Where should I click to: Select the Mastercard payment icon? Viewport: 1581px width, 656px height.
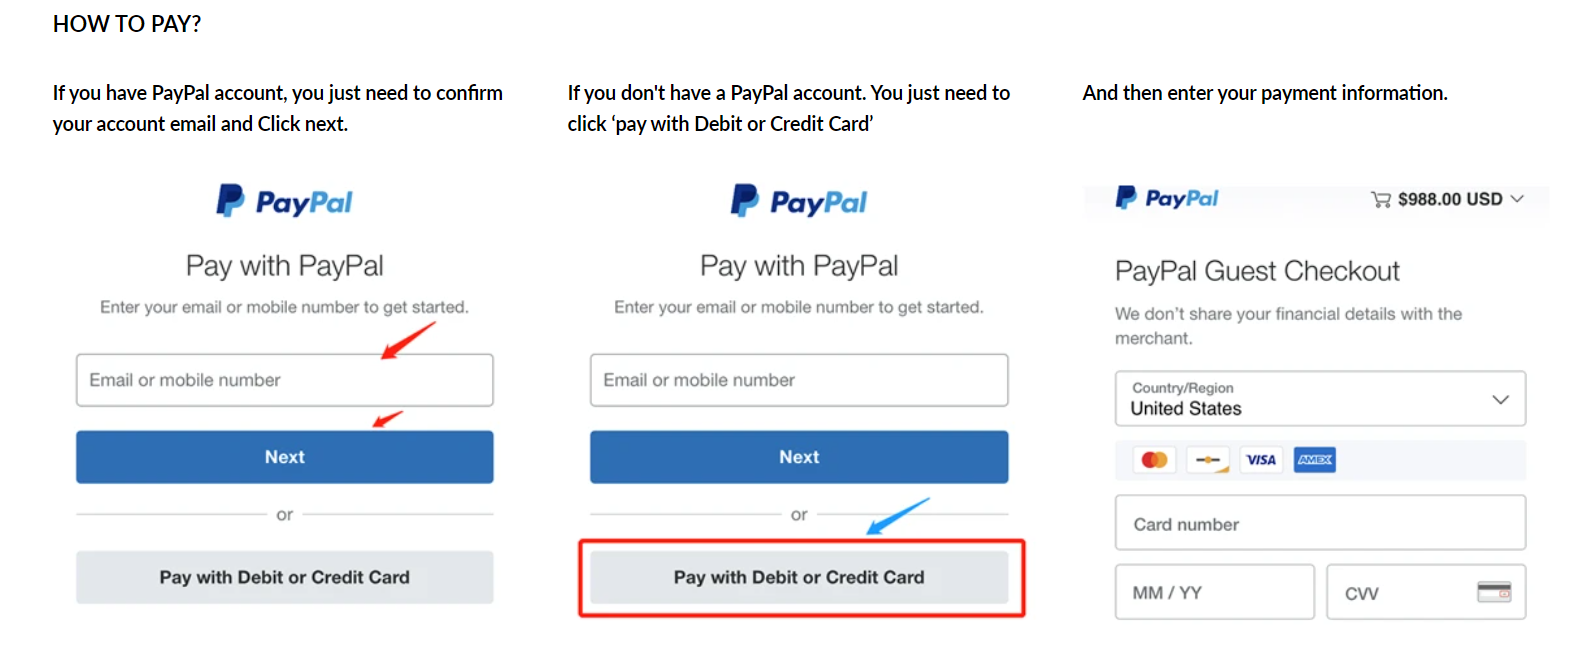(x=1155, y=459)
